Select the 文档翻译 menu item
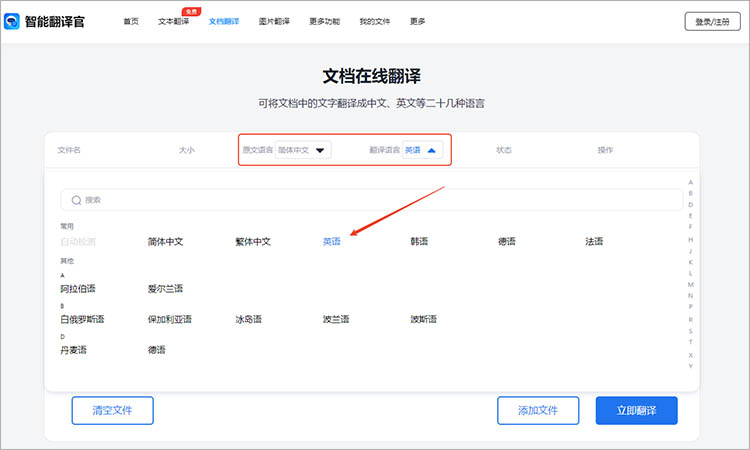The width and height of the screenshot is (750, 450). (224, 21)
